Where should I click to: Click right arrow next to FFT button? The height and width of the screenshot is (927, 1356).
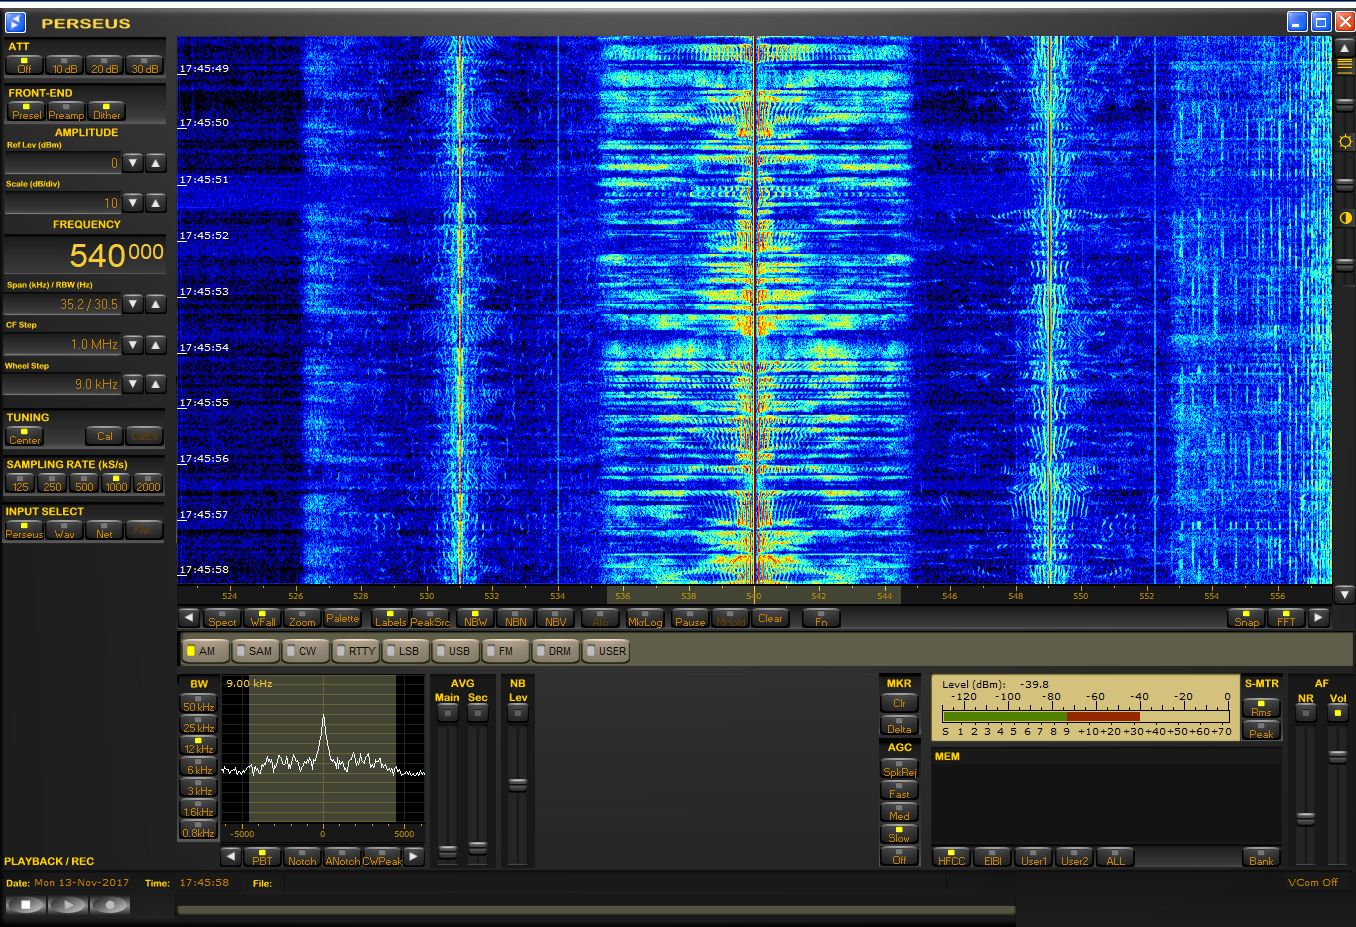(1319, 618)
